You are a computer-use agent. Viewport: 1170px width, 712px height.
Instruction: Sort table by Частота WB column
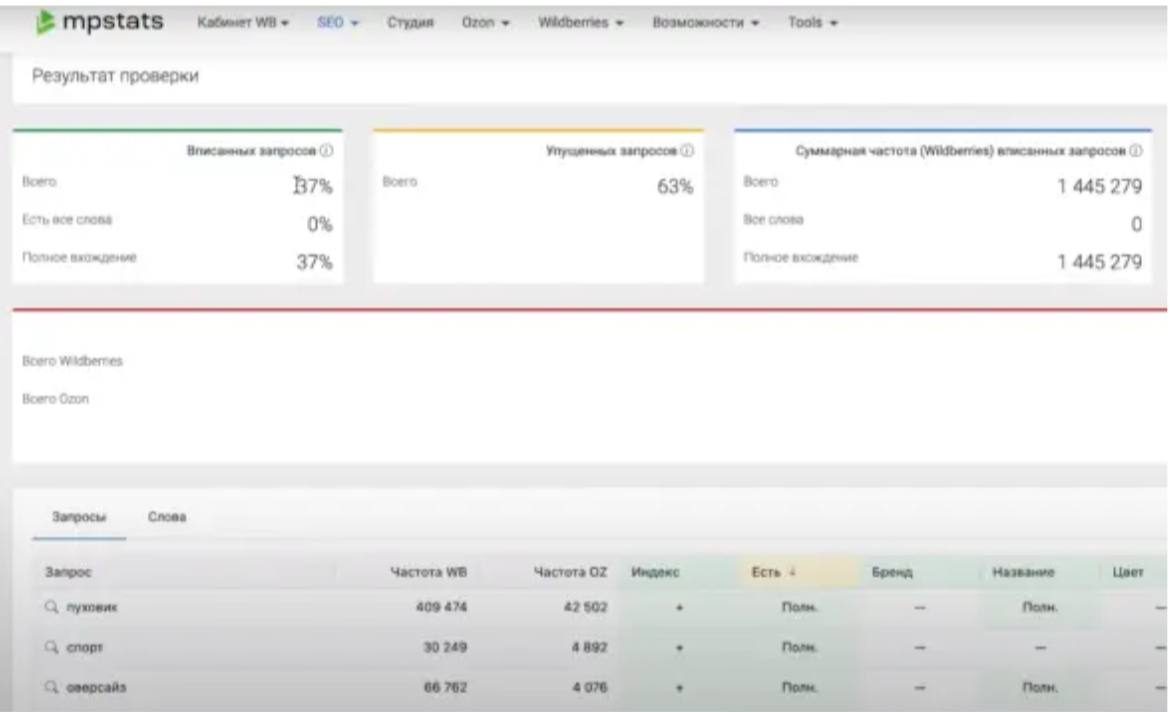point(428,572)
